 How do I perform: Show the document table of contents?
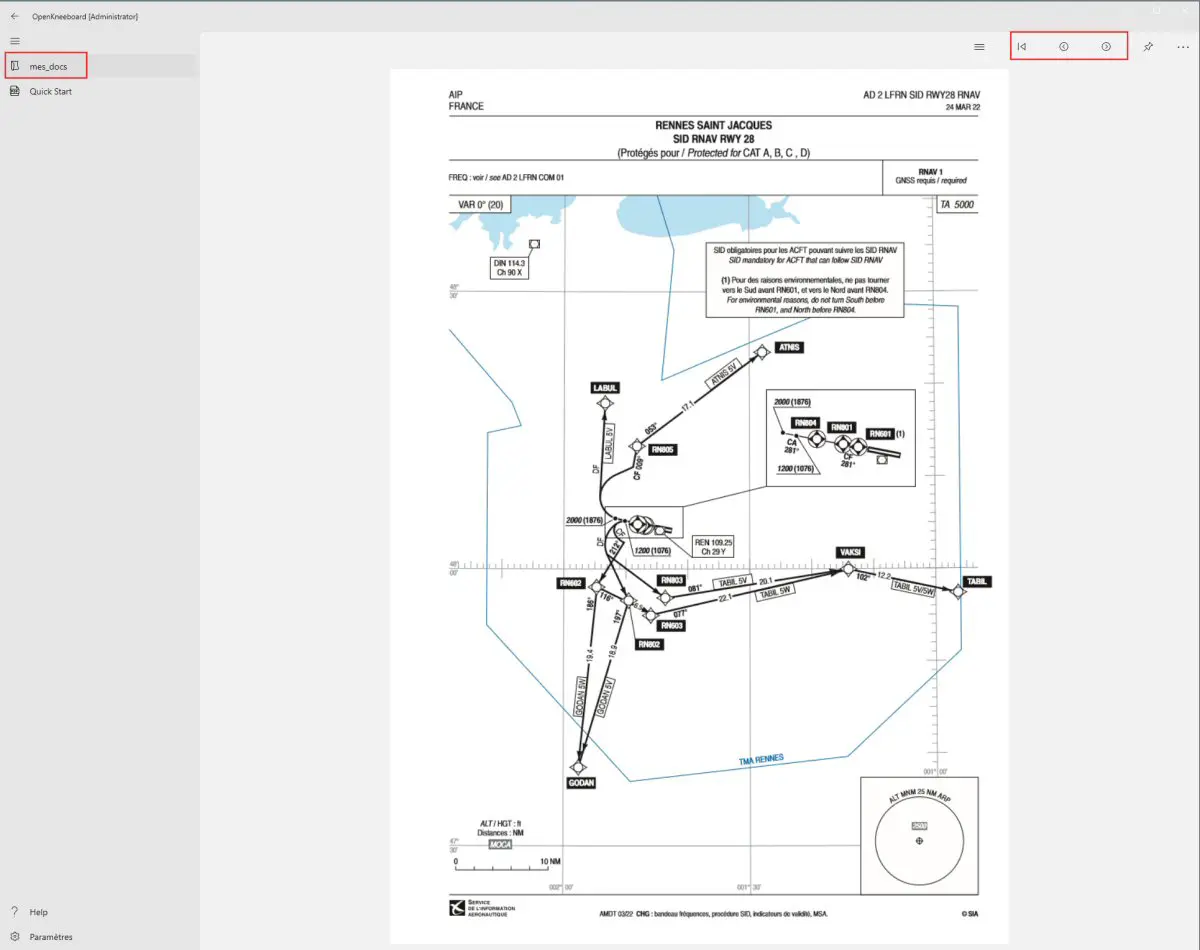pyautogui.click(x=979, y=47)
